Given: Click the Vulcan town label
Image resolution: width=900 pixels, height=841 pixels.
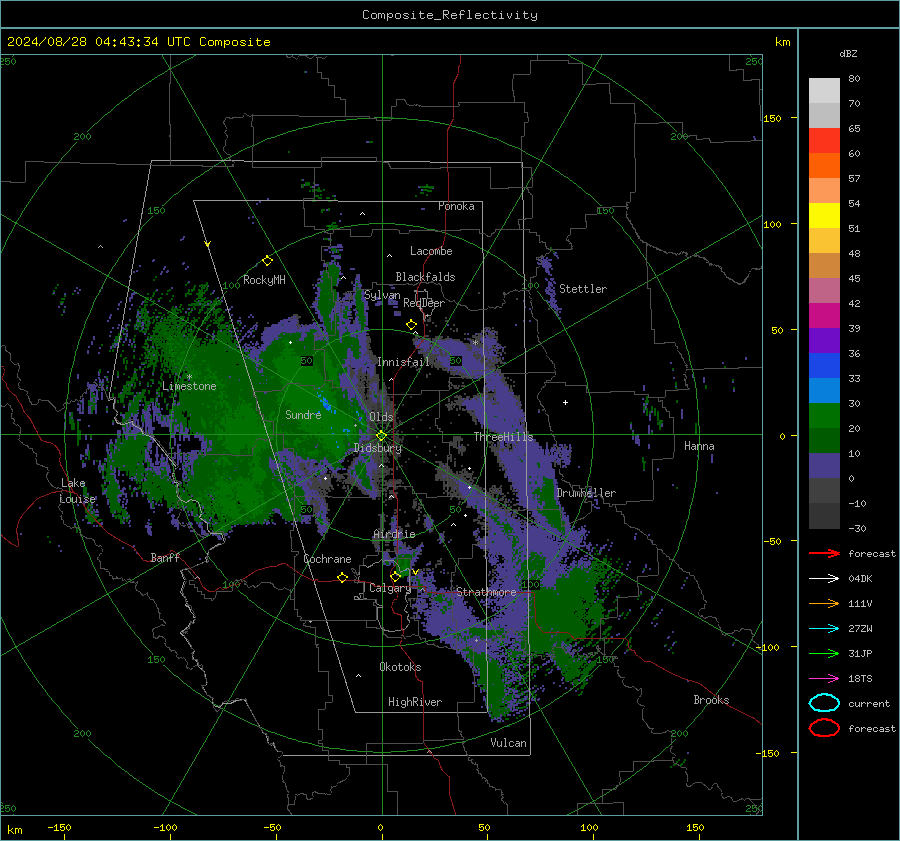Looking at the screenshot, I should coord(508,743).
